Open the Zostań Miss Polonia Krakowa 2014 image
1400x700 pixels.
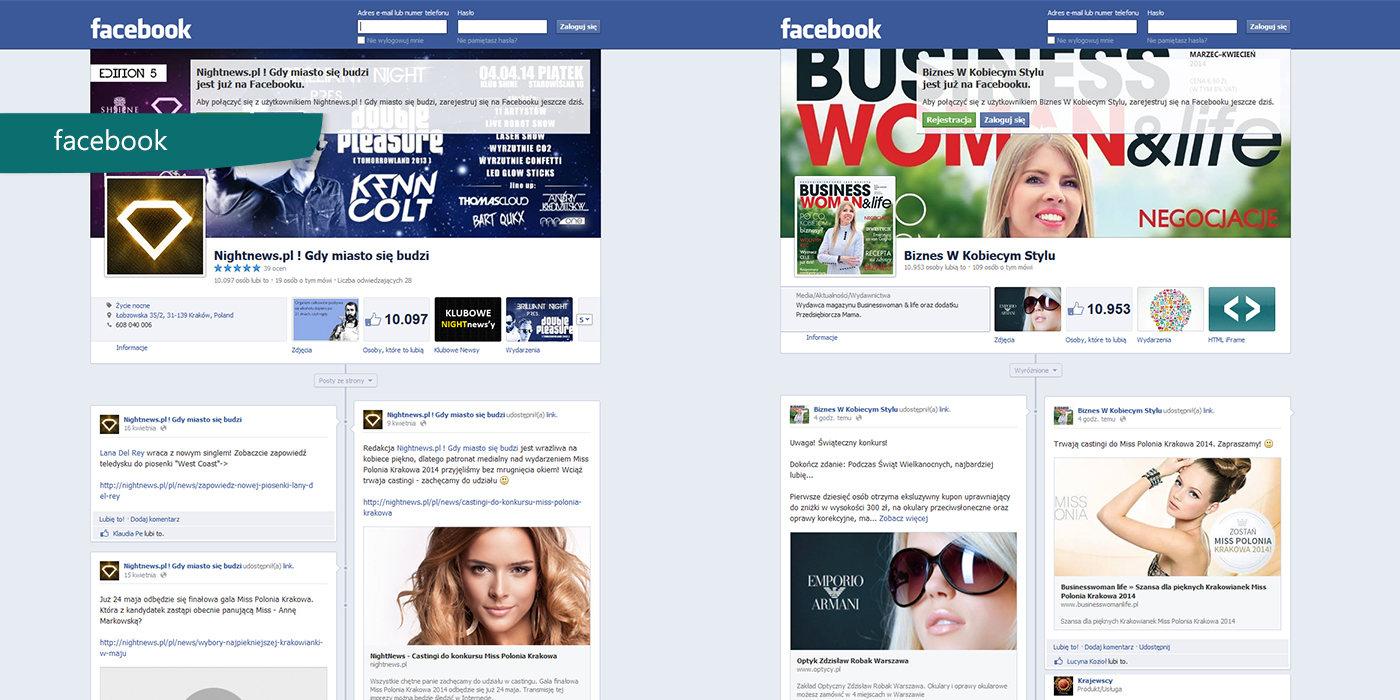pyautogui.click(x=1167, y=517)
